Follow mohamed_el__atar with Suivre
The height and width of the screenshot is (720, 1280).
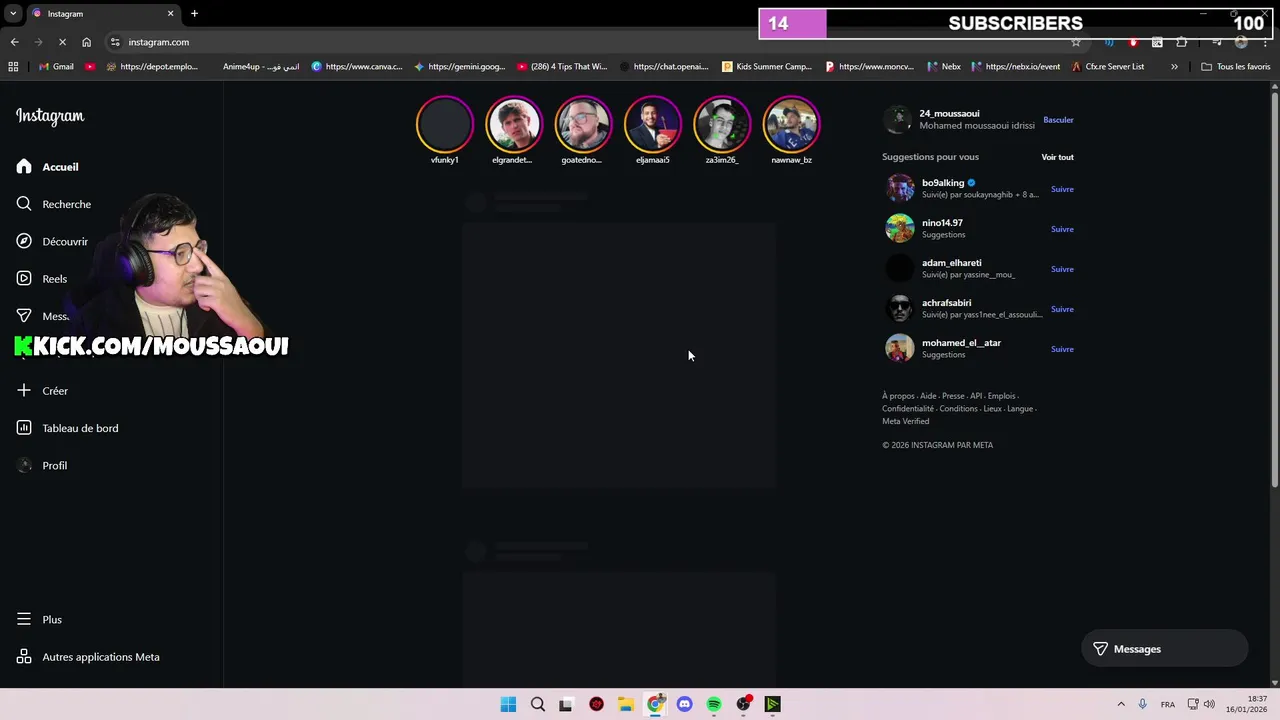1062,349
